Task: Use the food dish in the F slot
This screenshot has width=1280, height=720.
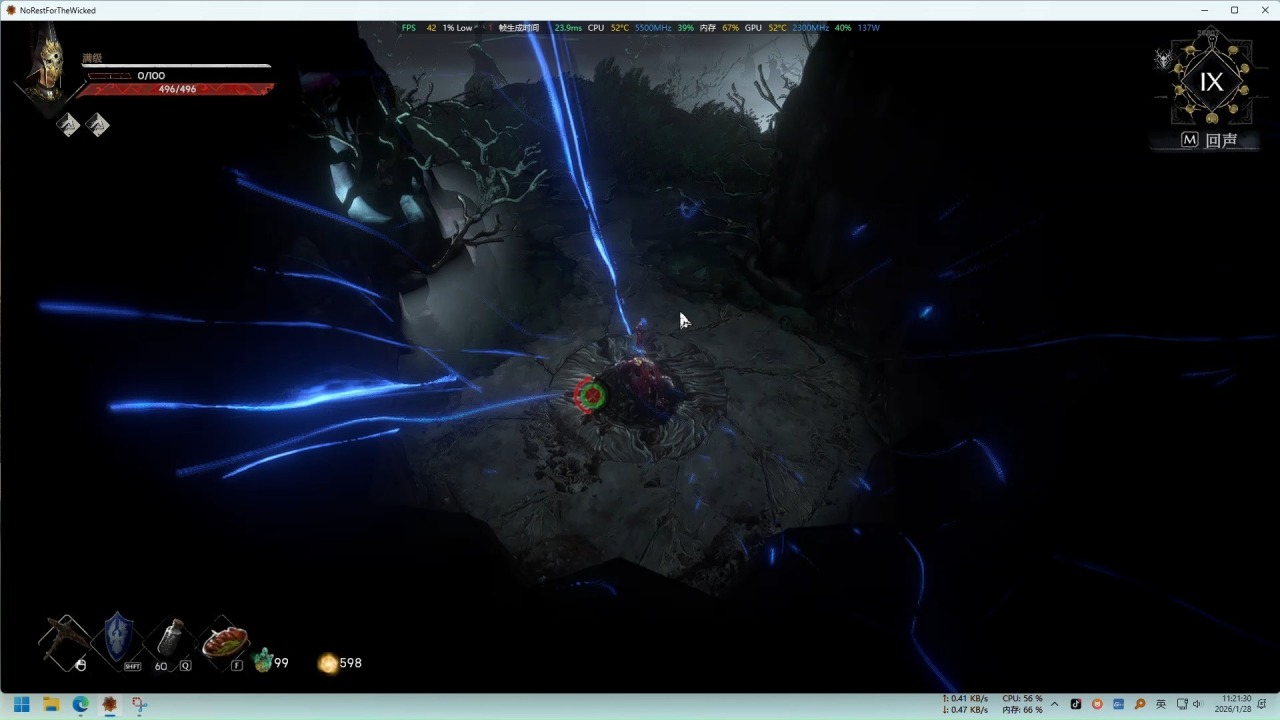Action: click(x=224, y=642)
